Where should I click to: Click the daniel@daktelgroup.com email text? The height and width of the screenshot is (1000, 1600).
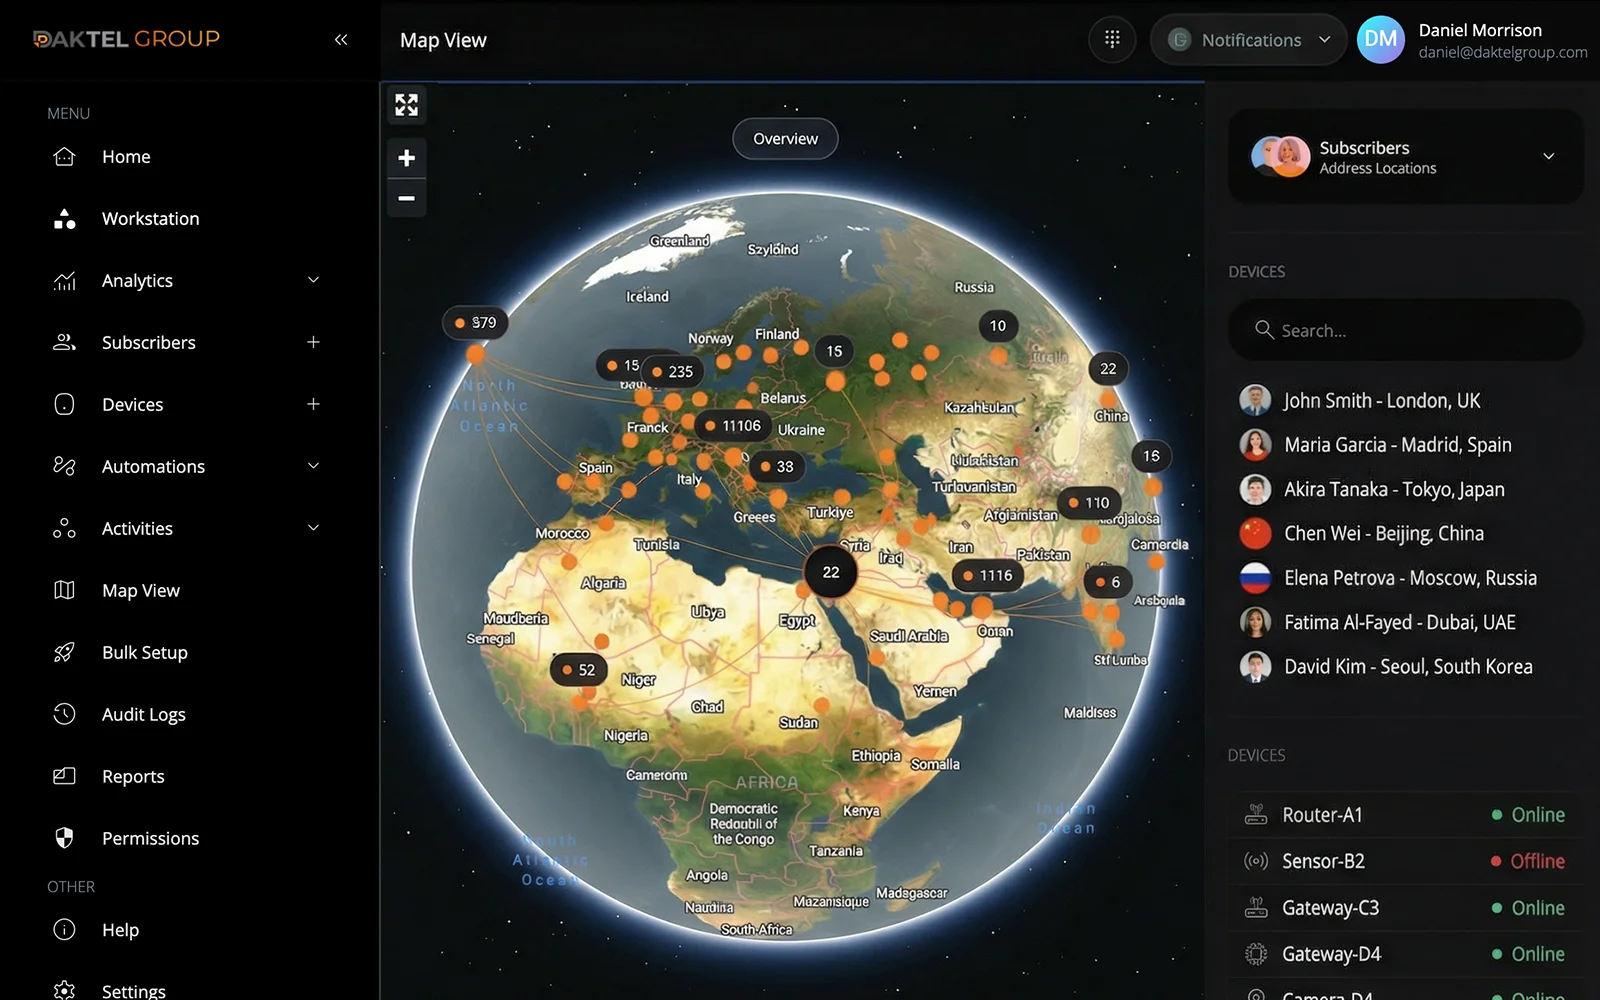pos(1503,52)
